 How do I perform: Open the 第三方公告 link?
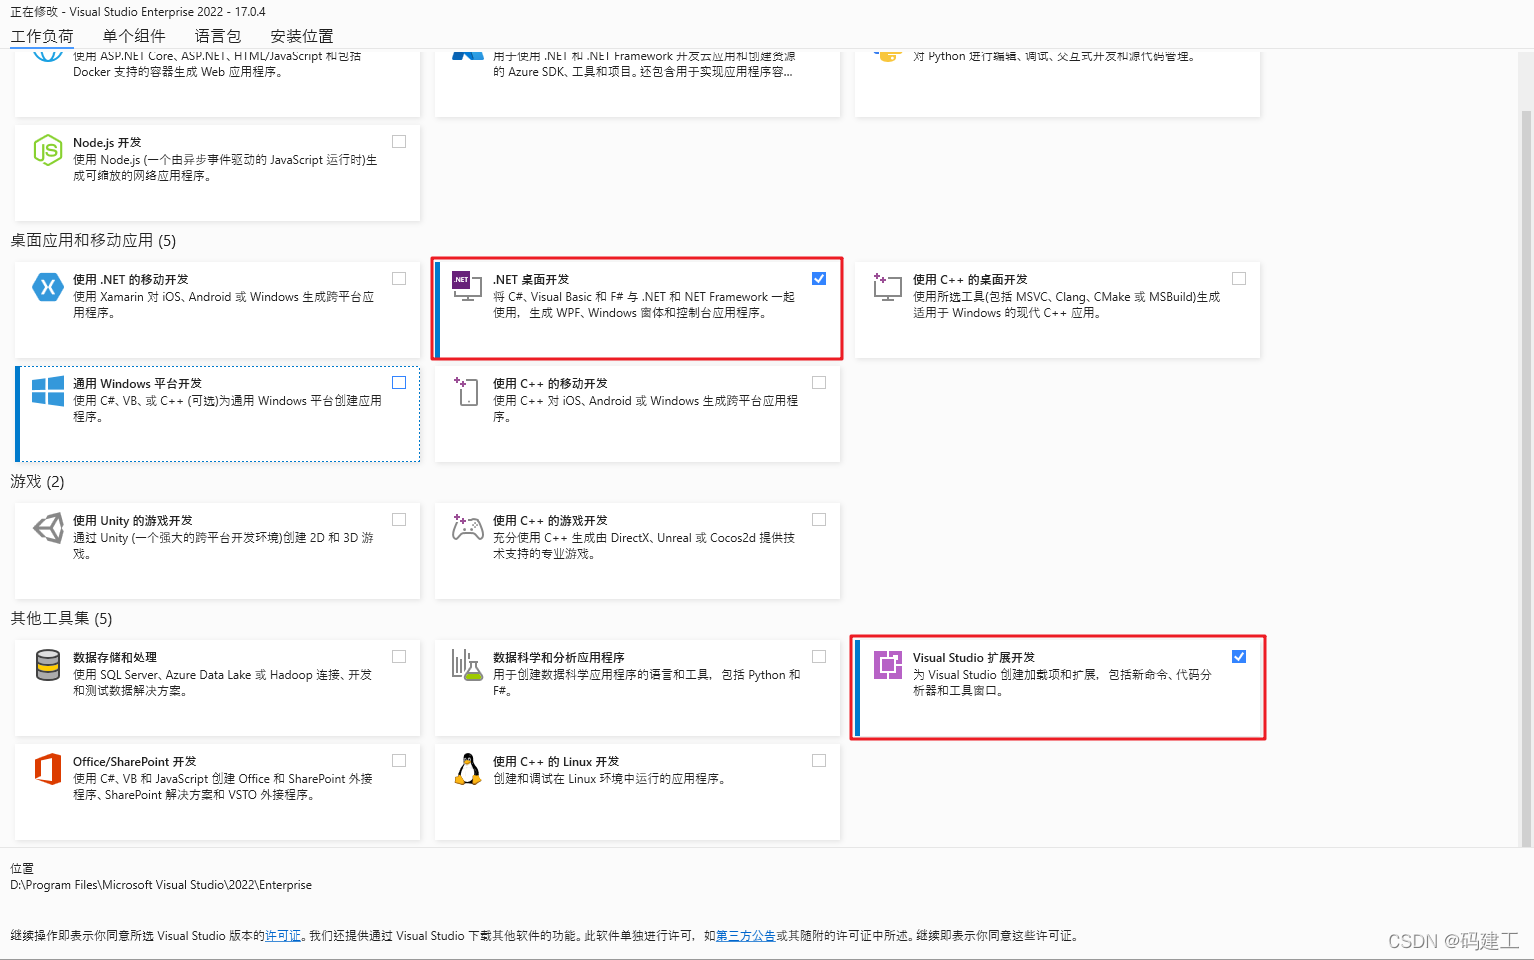pyautogui.click(x=746, y=936)
